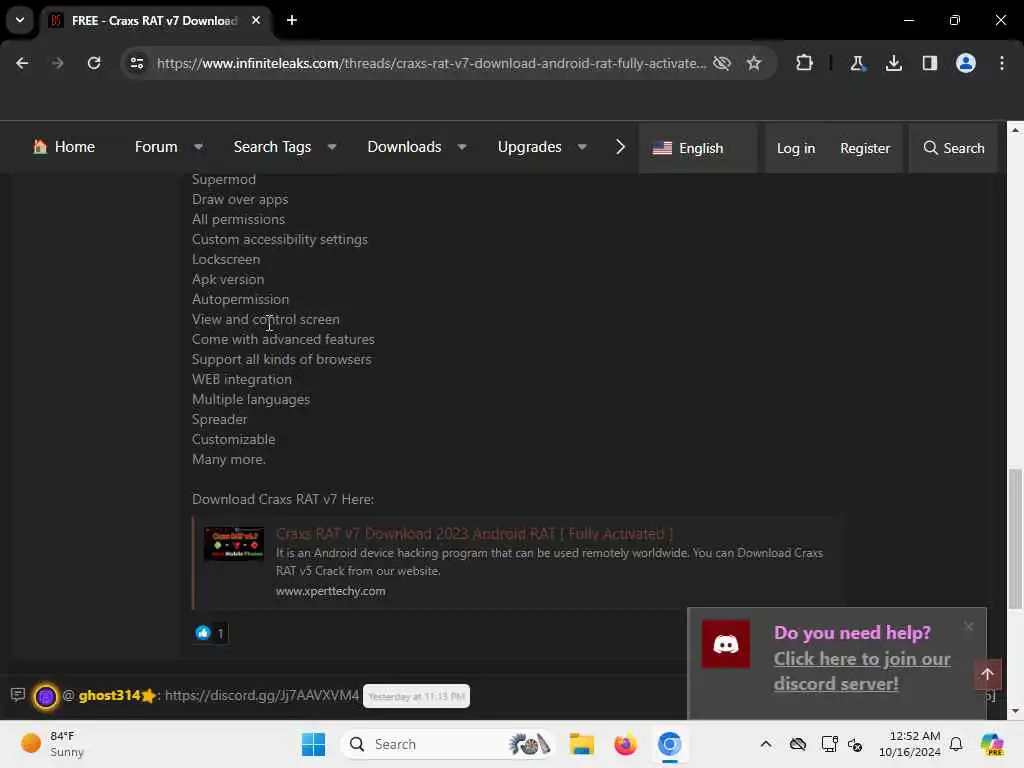Click here to join our discord server link
This screenshot has height=768, width=1024.
pos(862,671)
